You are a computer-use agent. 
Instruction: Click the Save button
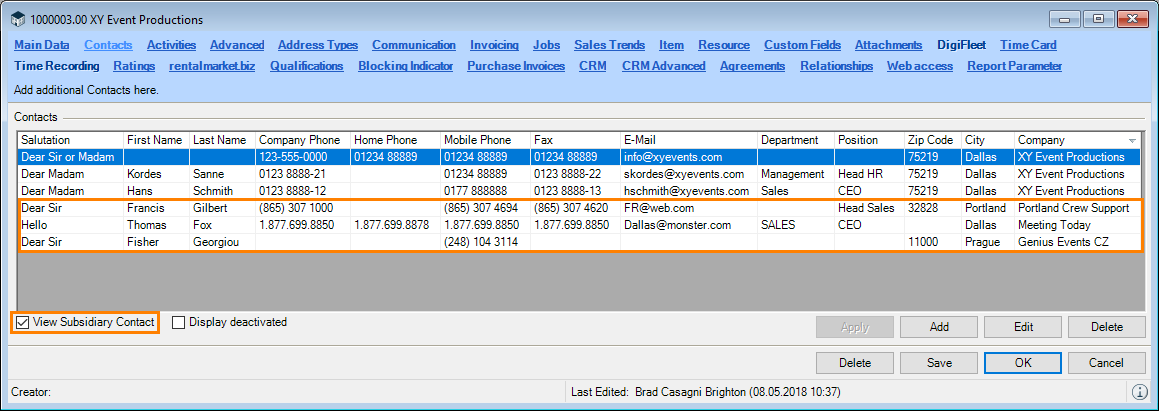pos(939,363)
